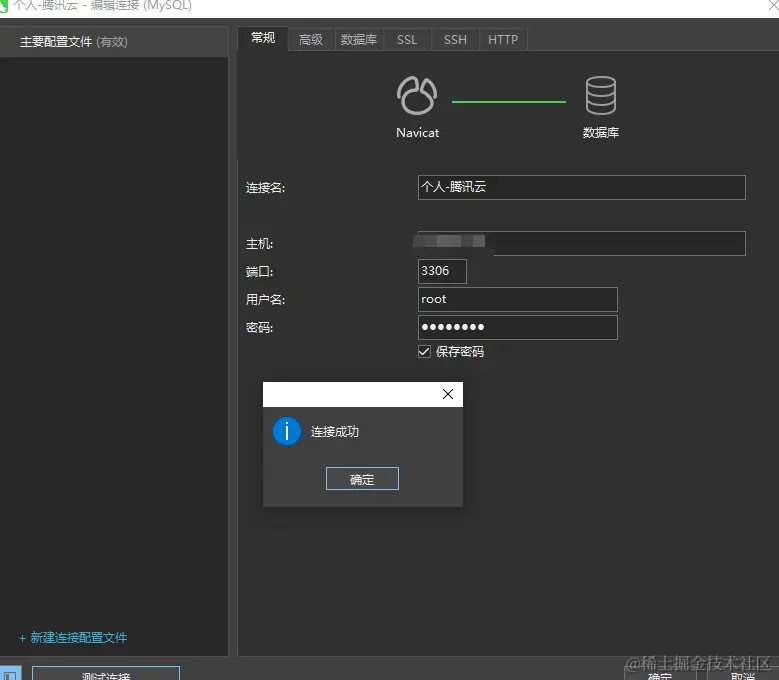Click the Navicat logo icon

pyautogui.click(x=417, y=95)
